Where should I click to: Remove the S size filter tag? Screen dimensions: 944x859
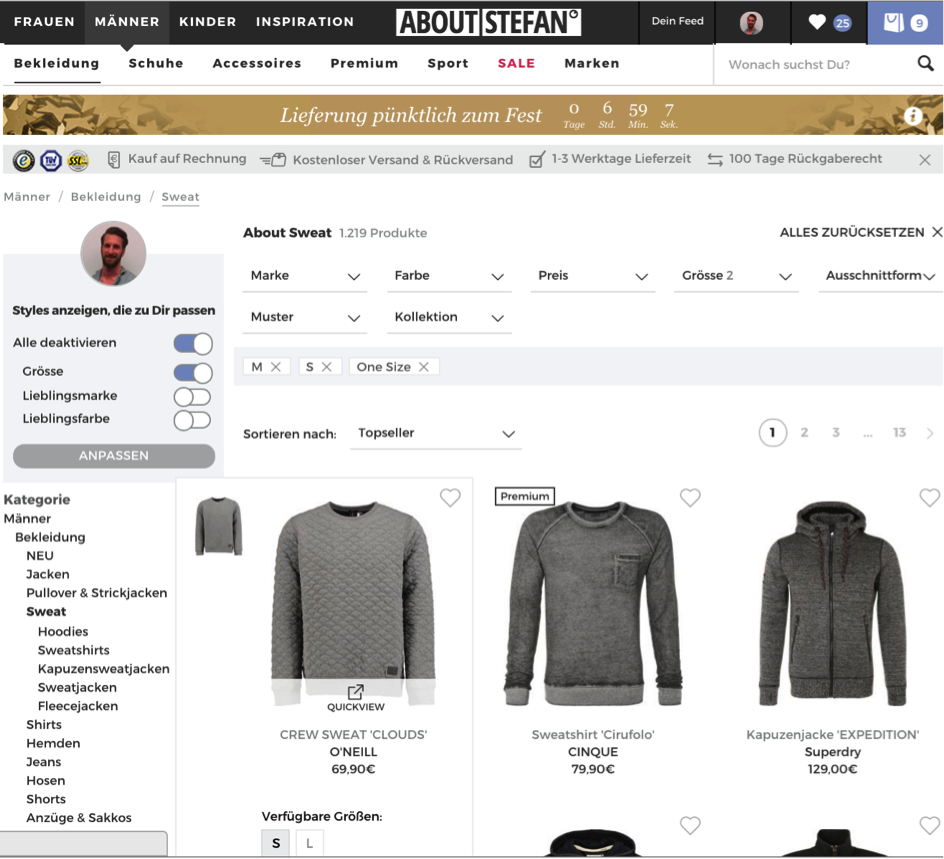pos(326,367)
